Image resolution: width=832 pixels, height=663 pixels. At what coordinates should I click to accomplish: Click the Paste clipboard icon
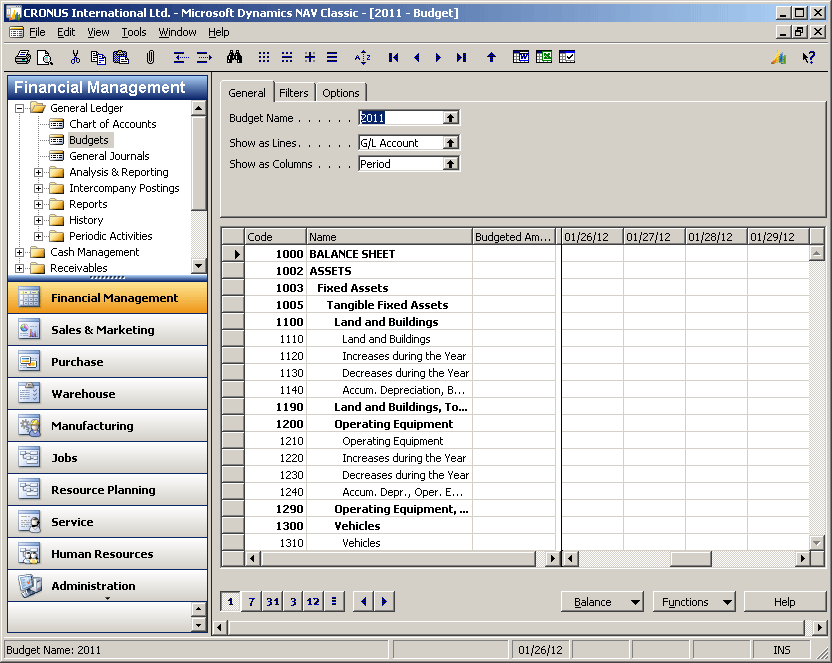(x=121, y=57)
